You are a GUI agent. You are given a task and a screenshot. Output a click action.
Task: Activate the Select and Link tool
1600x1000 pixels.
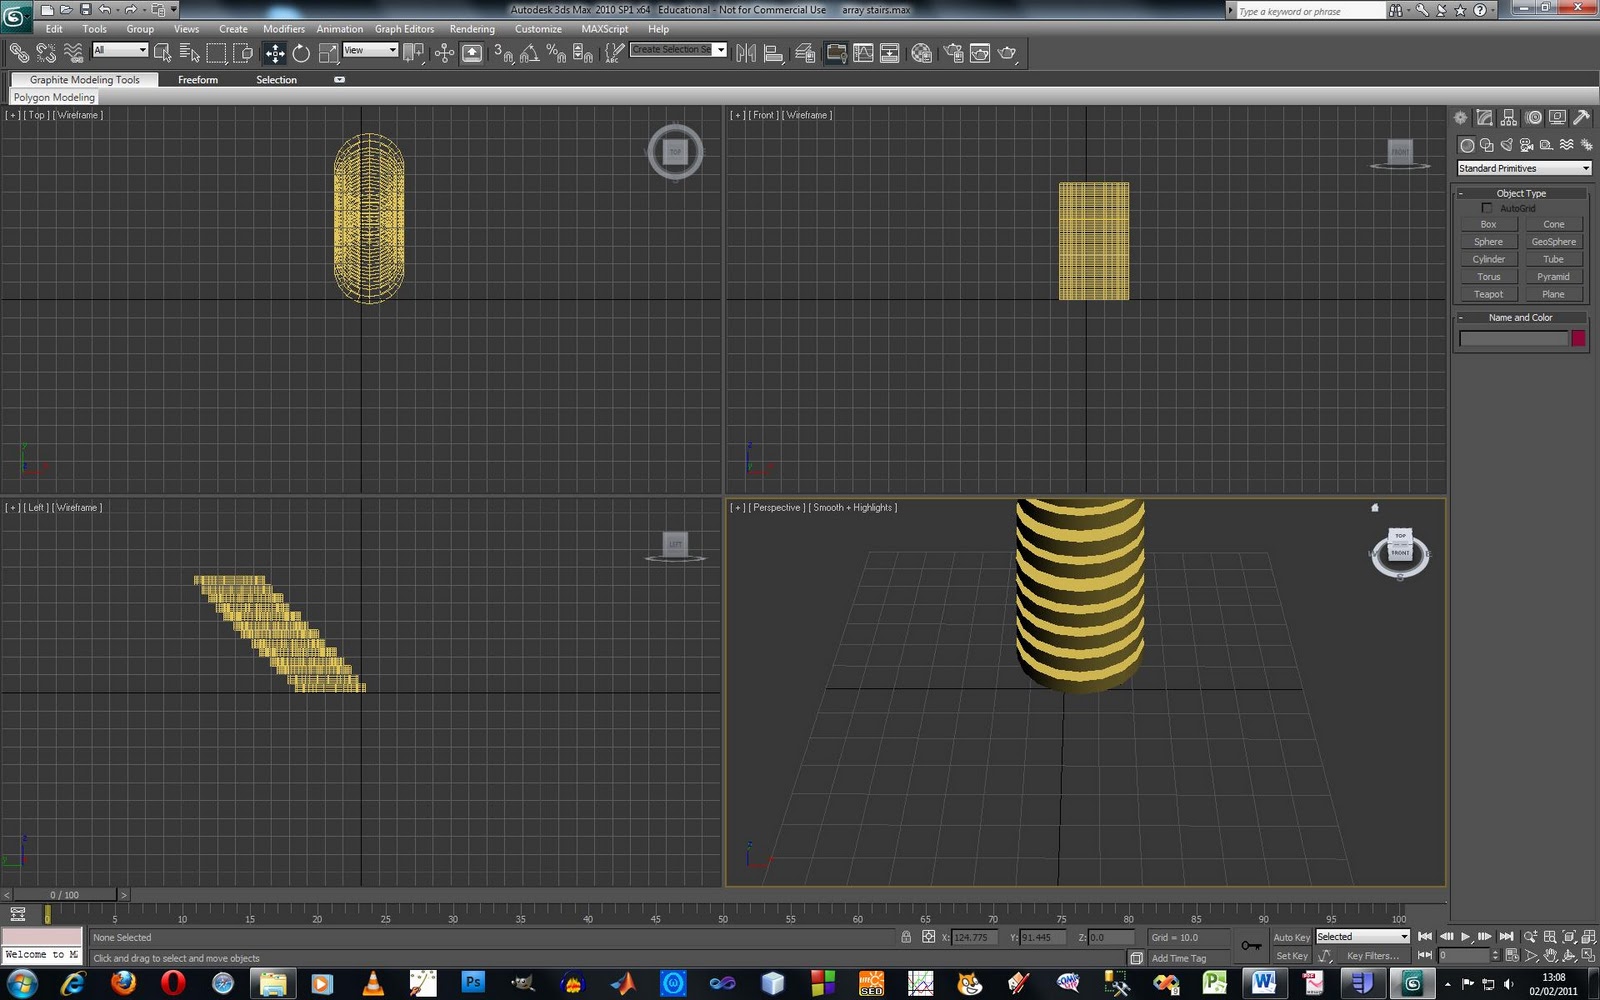pyautogui.click(x=19, y=53)
